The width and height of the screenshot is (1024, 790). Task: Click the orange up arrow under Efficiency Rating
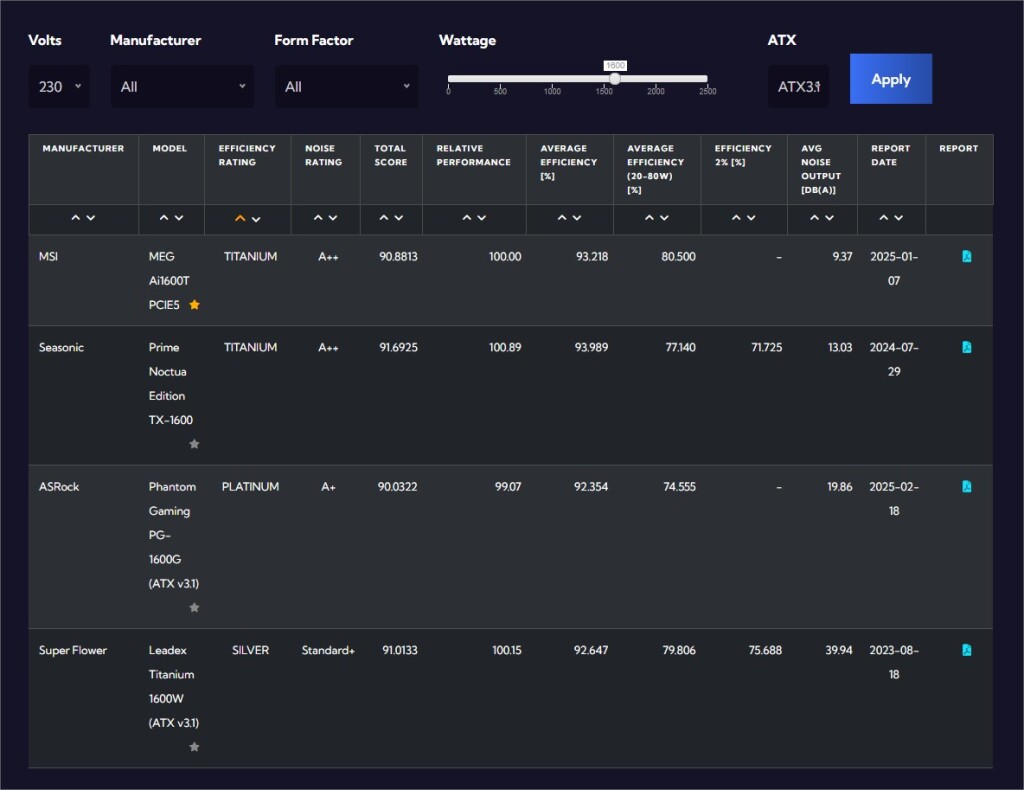pyautogui.click(x=240, y=219)
